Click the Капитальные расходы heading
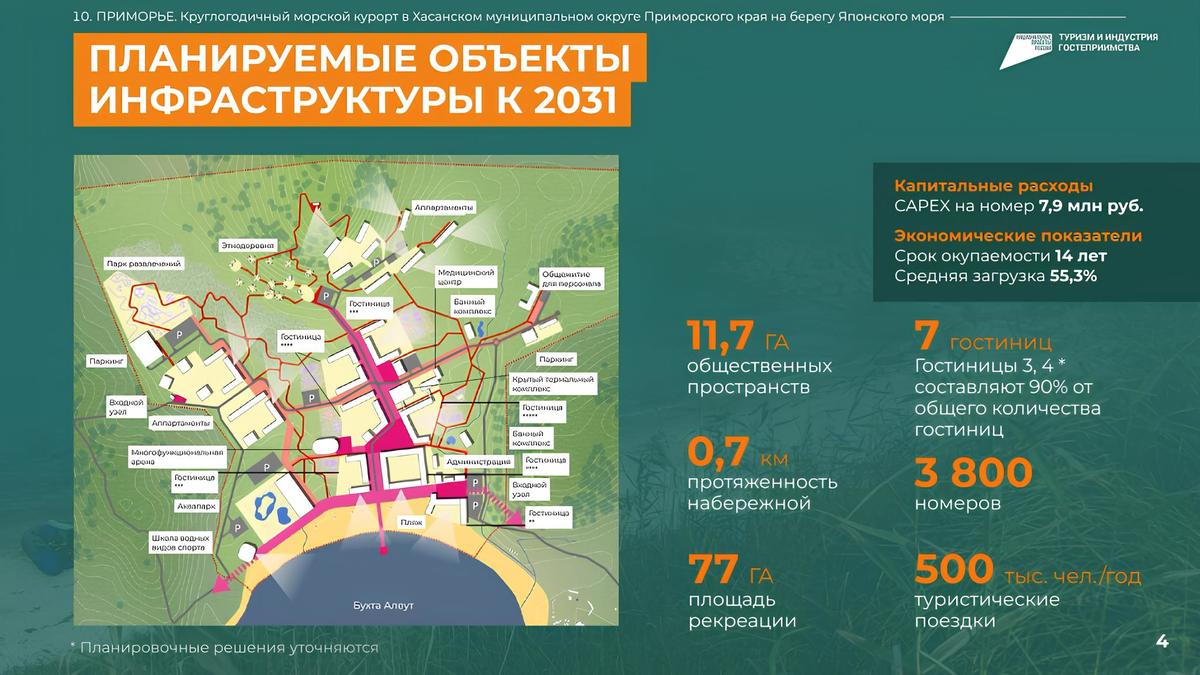 pyautogui.click(x=993, y=186)
